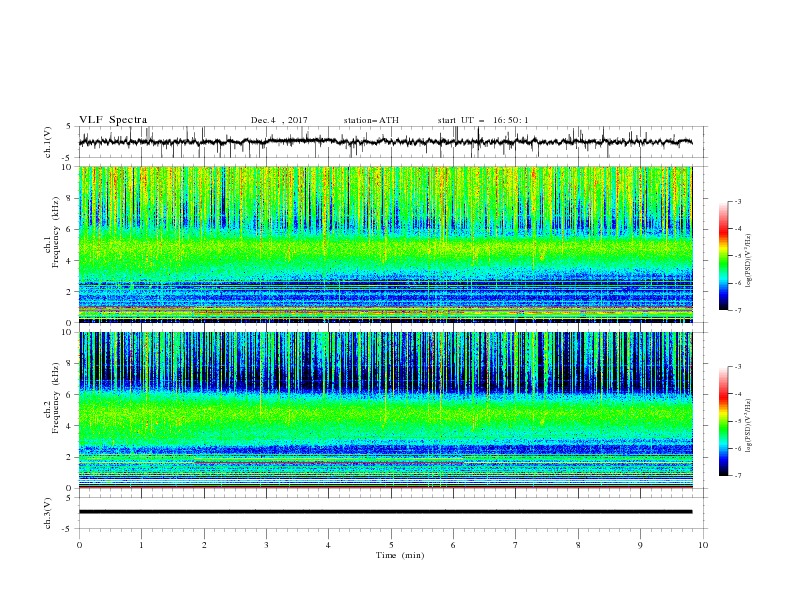Select the "start UT = 16:50:1" text
The image size is (792, 612).
coord(483,120)
